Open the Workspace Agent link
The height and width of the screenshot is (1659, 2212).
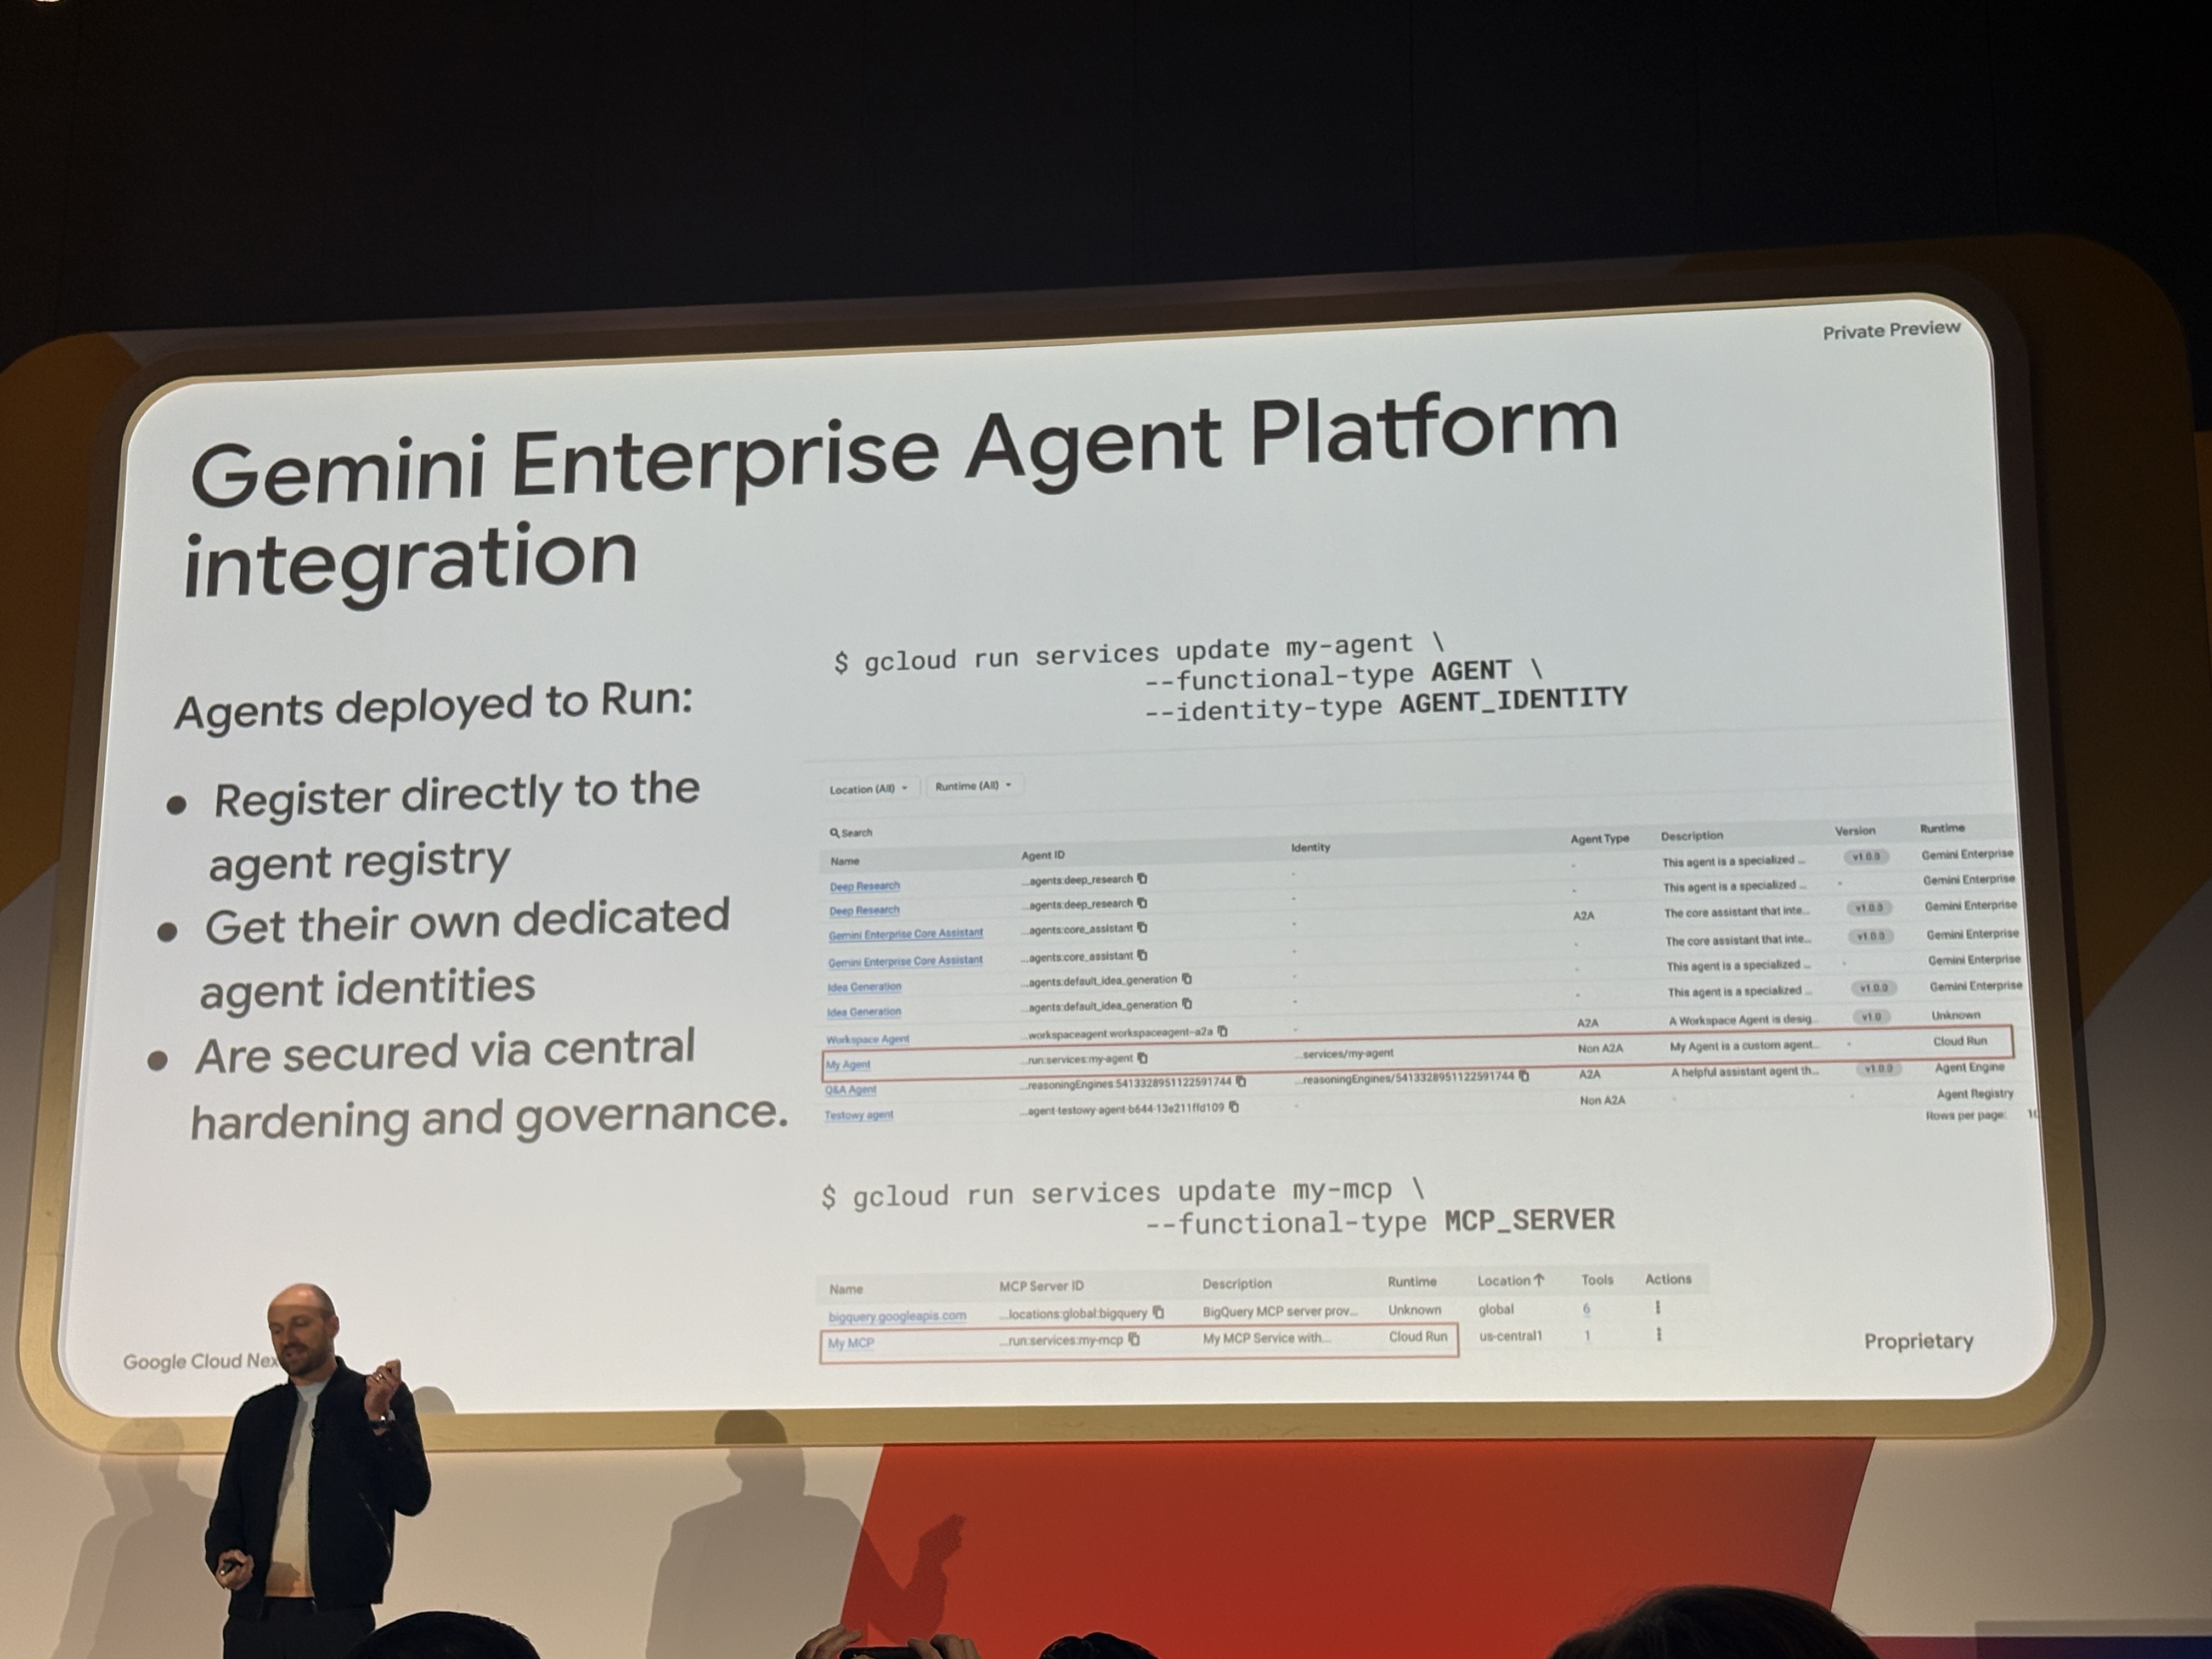867,1039
